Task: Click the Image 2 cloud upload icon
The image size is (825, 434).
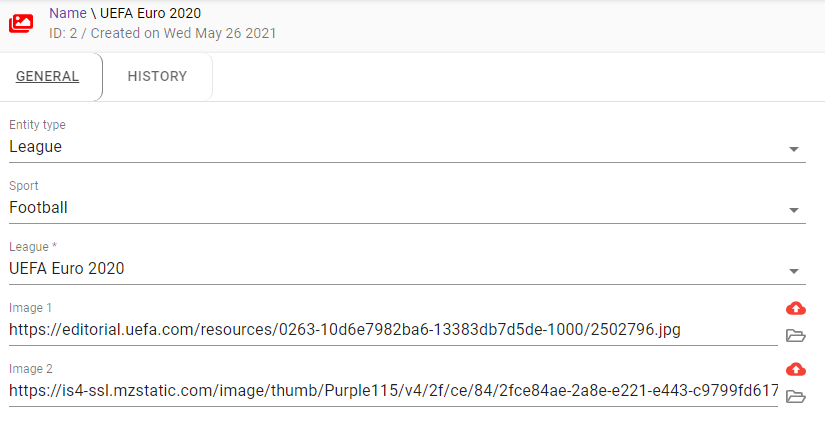Action: click(x=796, y=369)
